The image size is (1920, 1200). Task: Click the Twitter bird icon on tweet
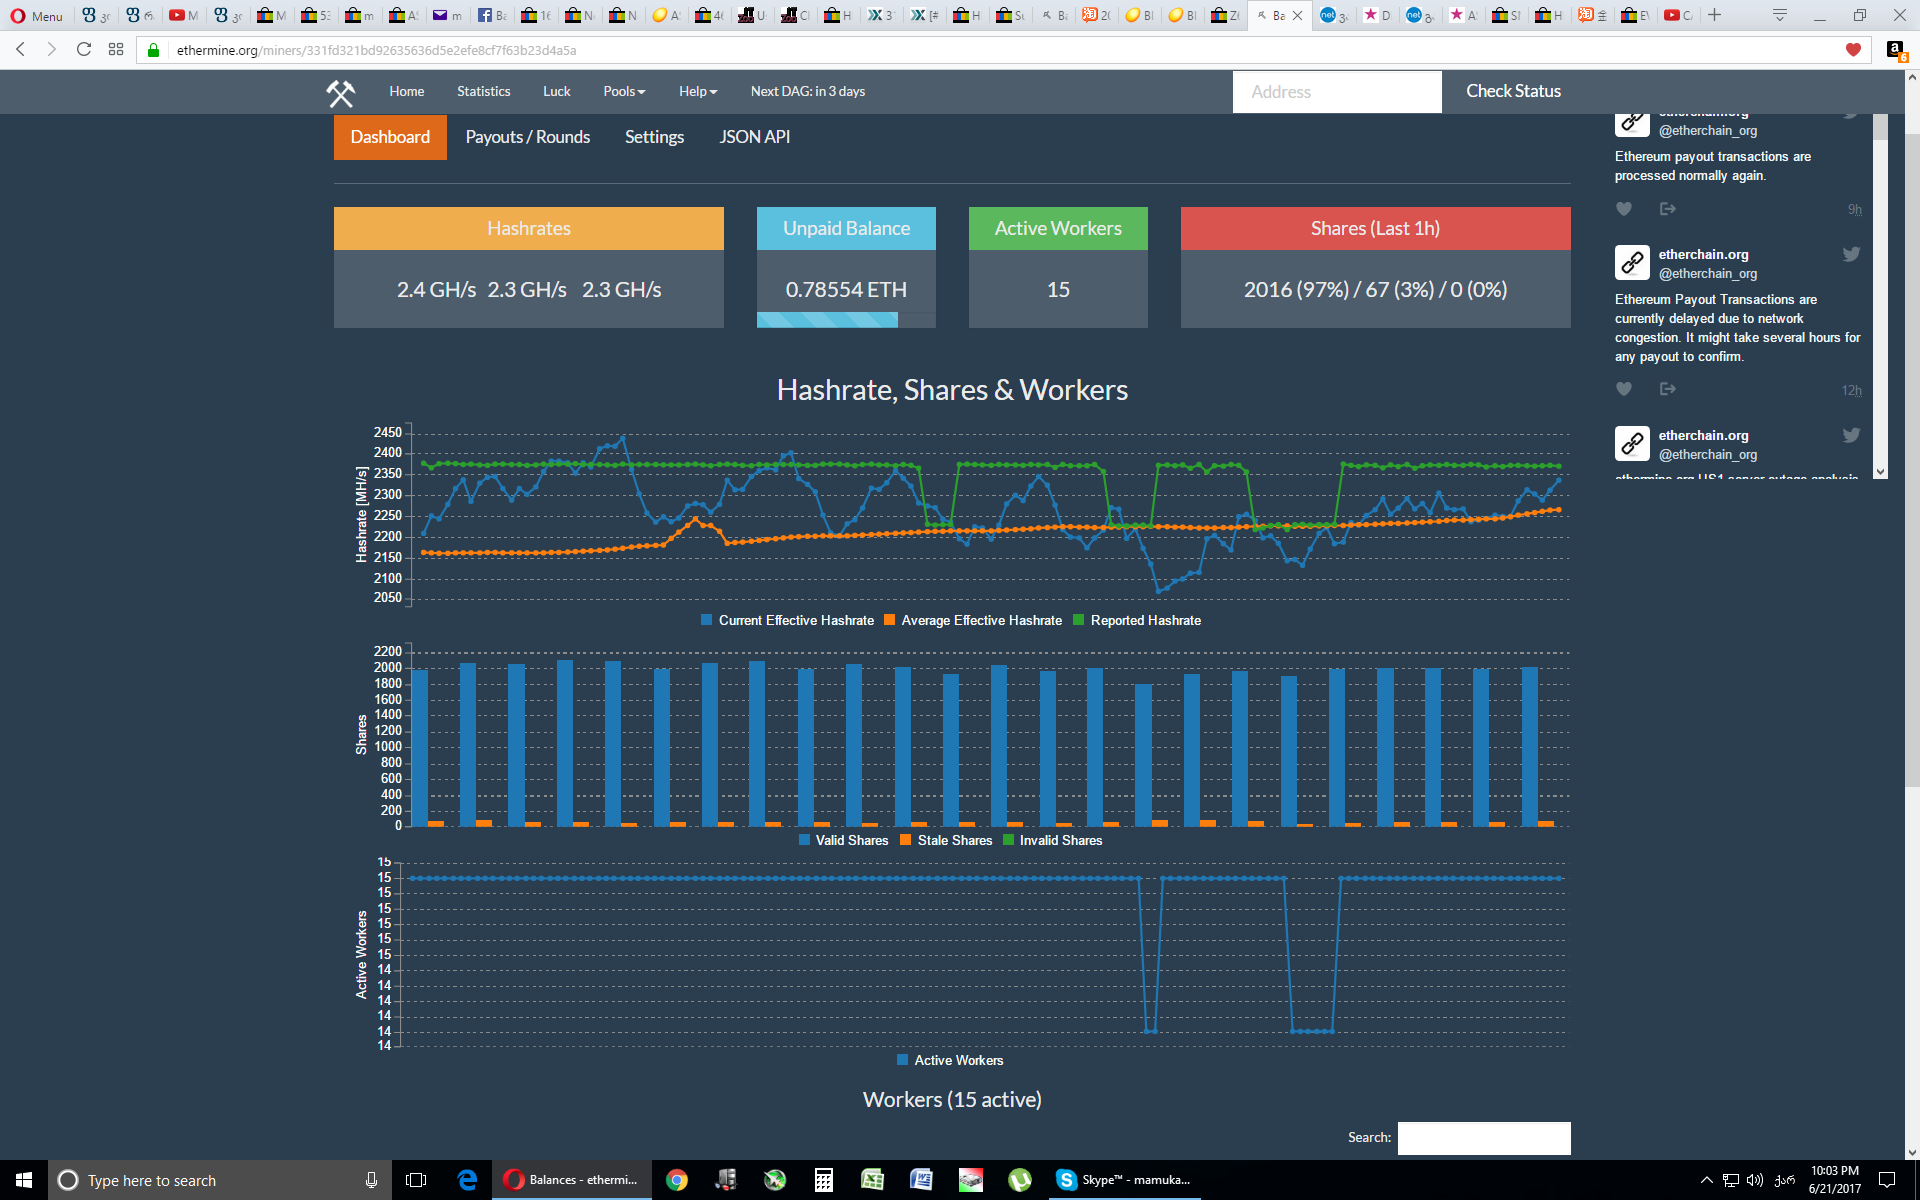click(1851, 254)
